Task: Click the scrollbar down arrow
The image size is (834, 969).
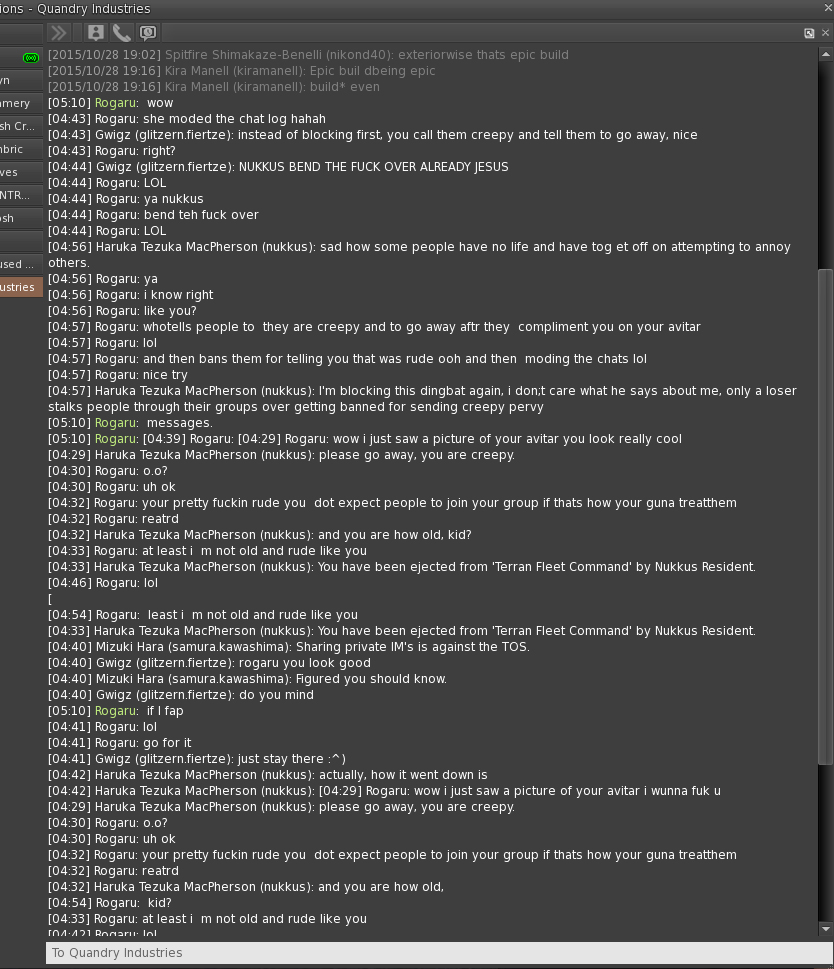Action: [x=825, y=928]
